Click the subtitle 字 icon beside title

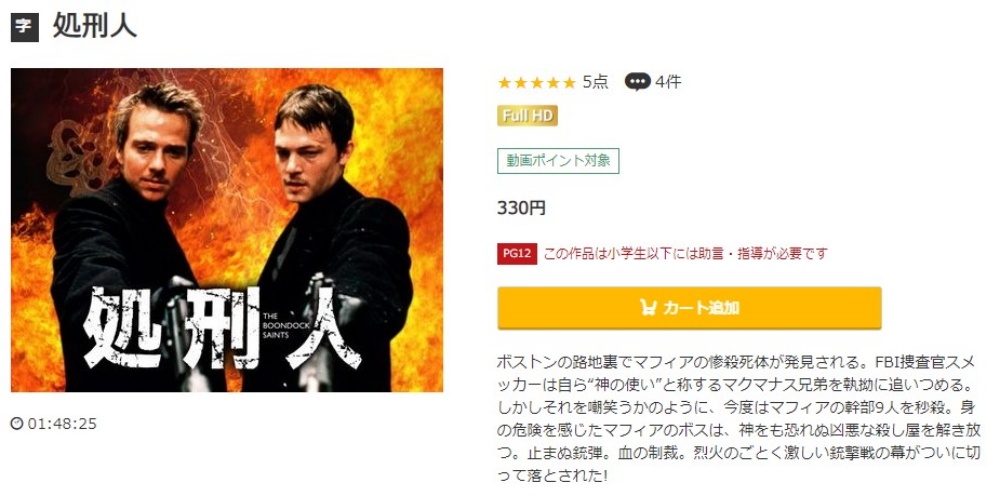coord(25,27)
